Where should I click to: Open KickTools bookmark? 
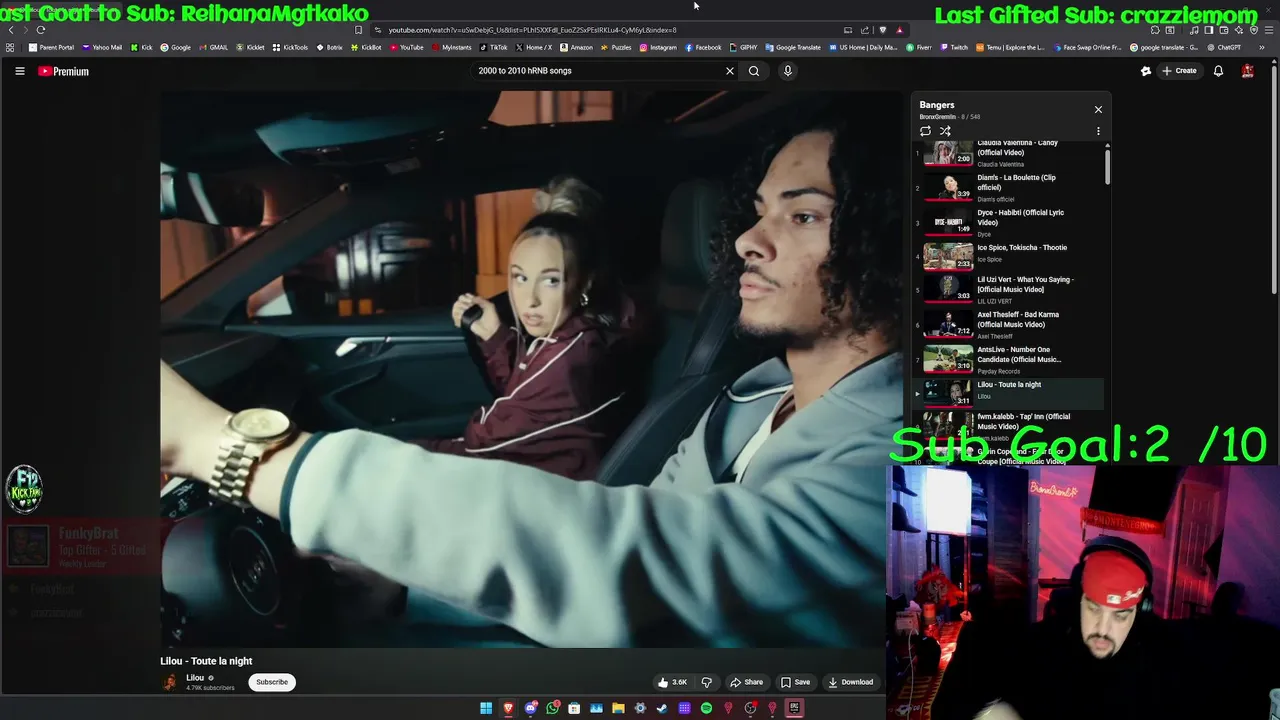point(291,47)
